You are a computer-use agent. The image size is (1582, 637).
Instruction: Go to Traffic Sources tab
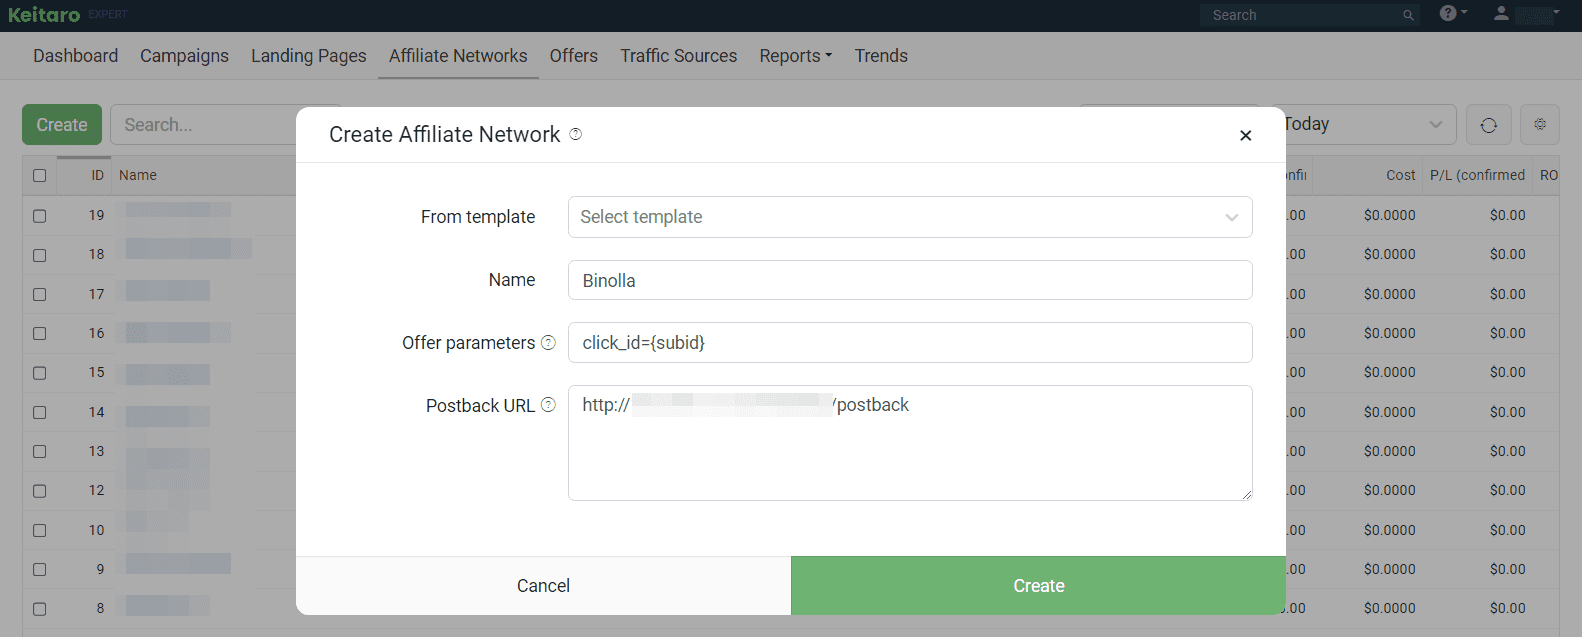678,56
